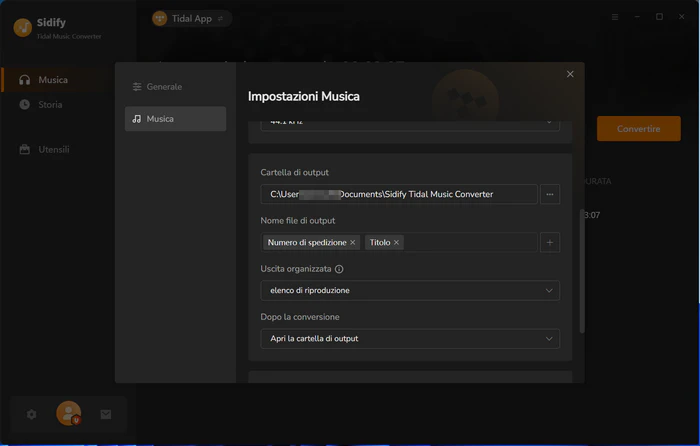
Task: Switch source using the Tidal App button
Action: 191,18
